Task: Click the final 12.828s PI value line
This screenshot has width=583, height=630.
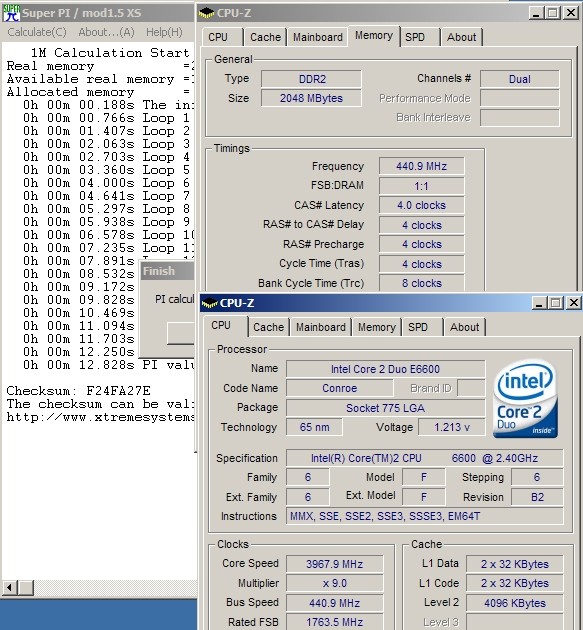Action: (108, 365)
